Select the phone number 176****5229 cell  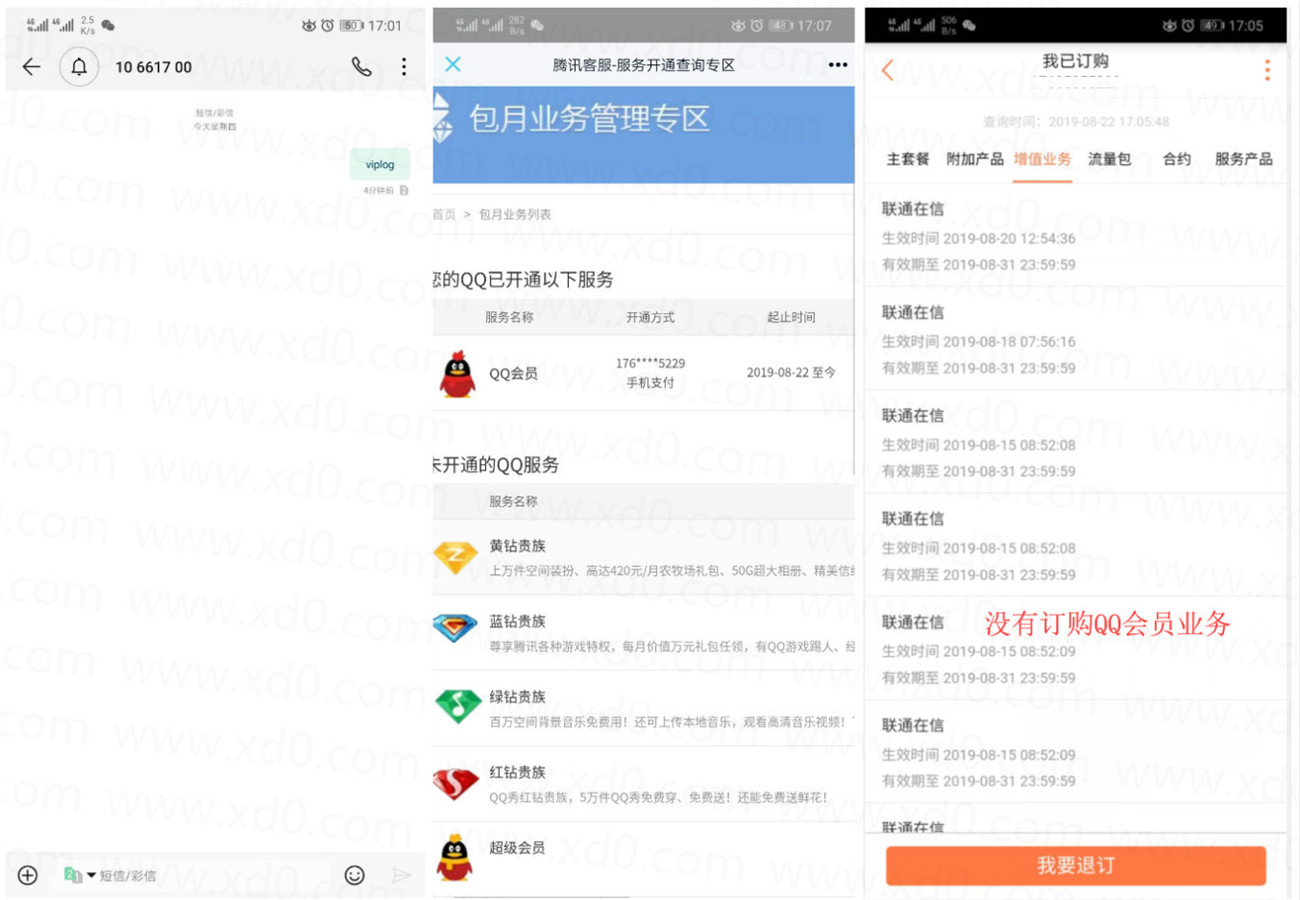click(650, 363)
